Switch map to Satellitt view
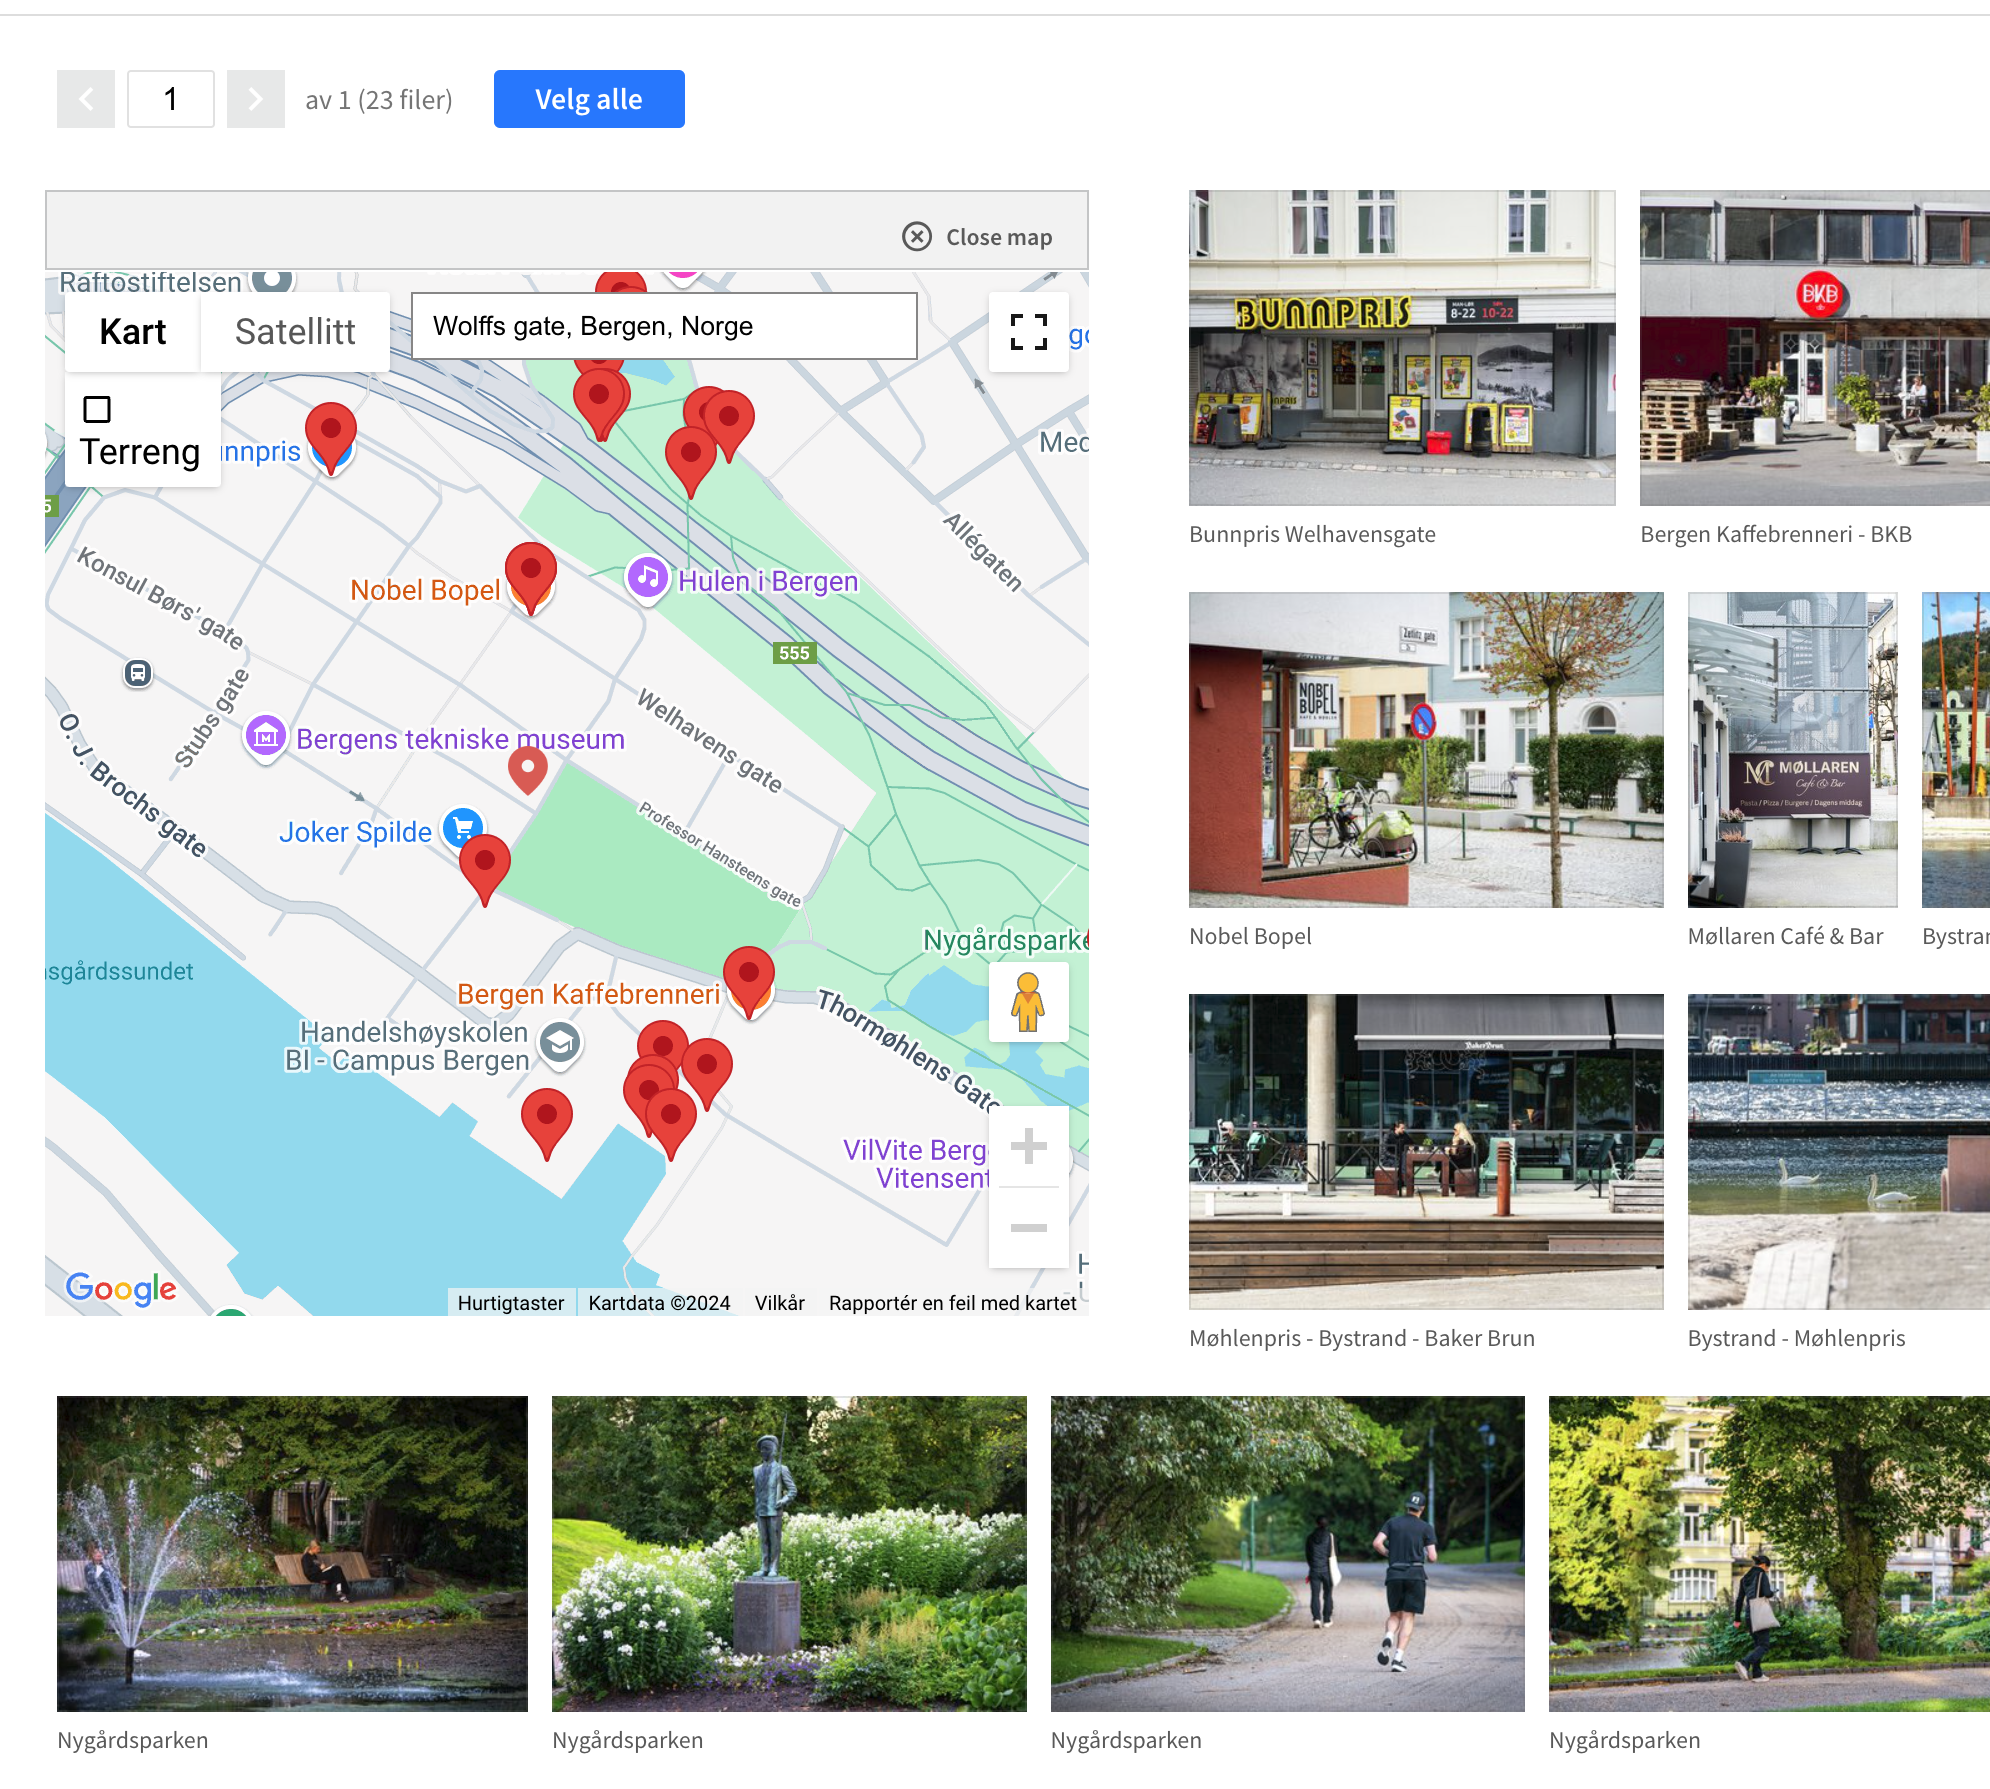 click(295, 332)
